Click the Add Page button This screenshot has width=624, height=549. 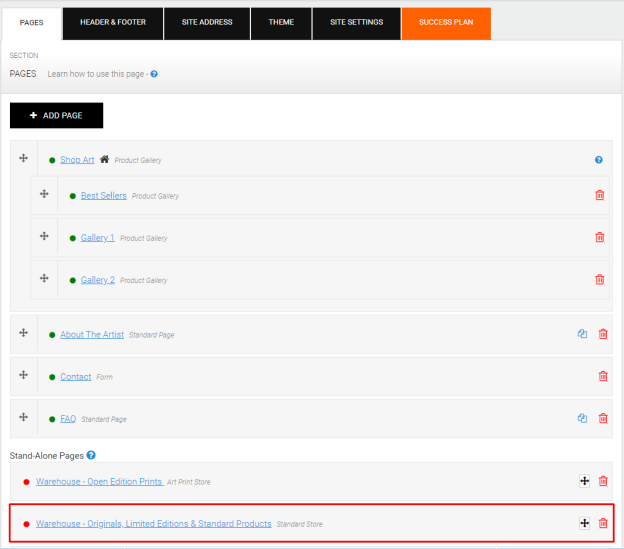point(57,115)
